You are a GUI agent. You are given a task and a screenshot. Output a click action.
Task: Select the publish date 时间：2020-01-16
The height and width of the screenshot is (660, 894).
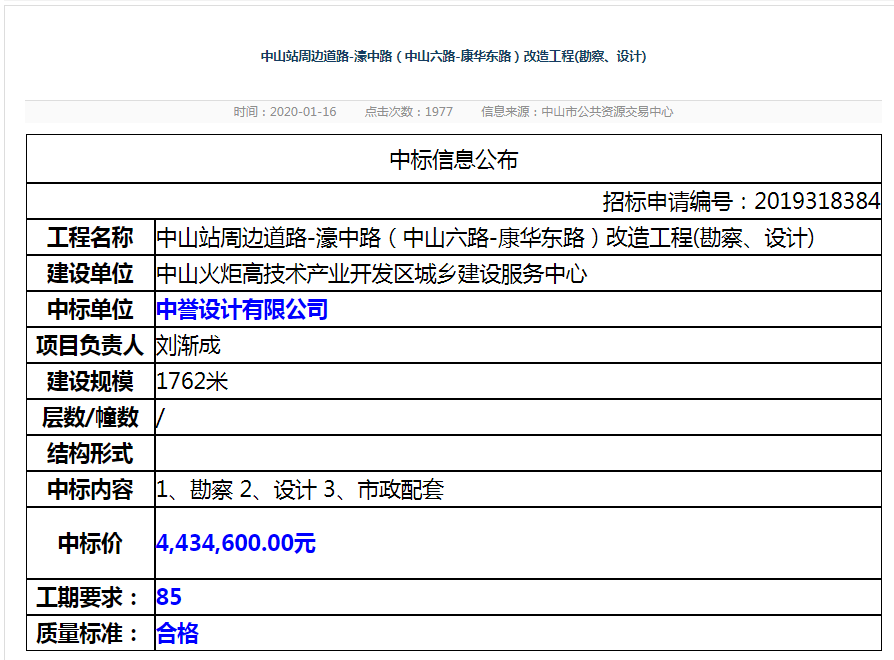[285, 112]
